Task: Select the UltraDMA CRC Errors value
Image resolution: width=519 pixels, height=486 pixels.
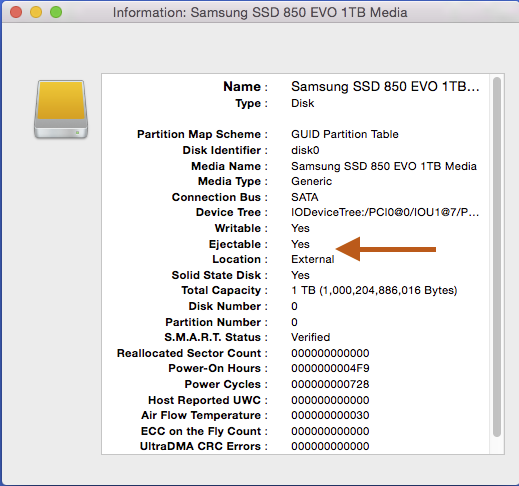Action: pos(330,446)
